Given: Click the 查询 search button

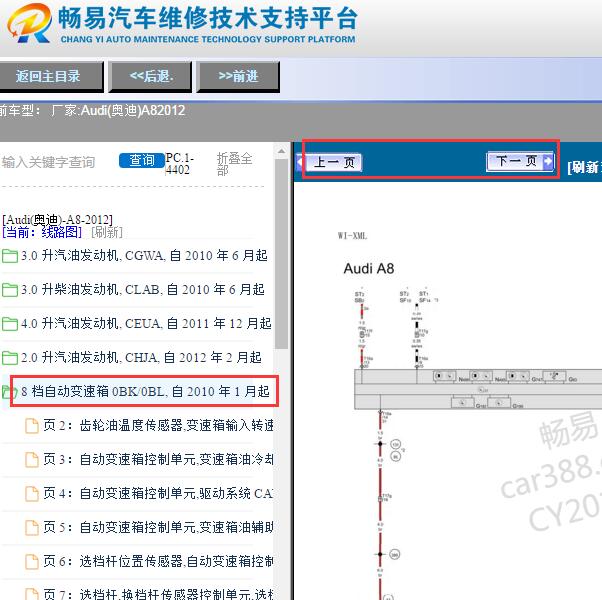Looking at the screenshot, I should pyautogui.click(x=142, y=160).
